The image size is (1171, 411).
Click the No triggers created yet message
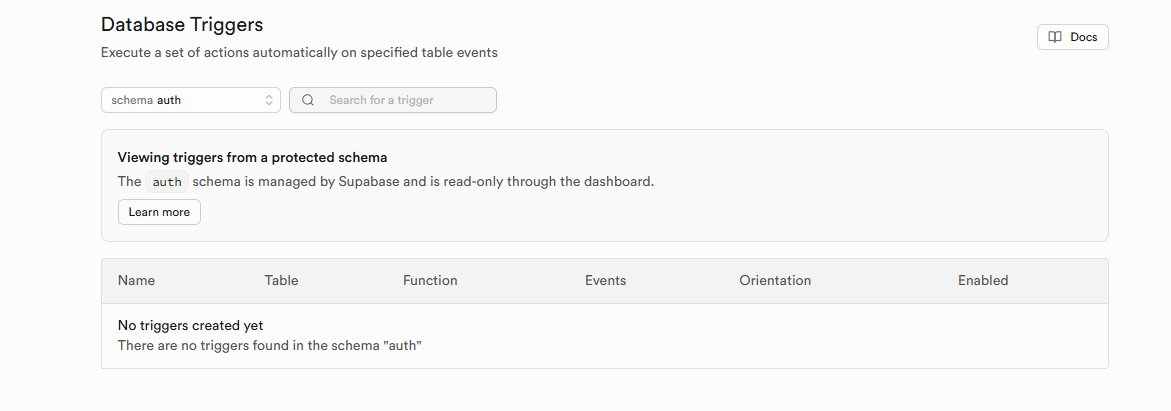tap(190, 326)
